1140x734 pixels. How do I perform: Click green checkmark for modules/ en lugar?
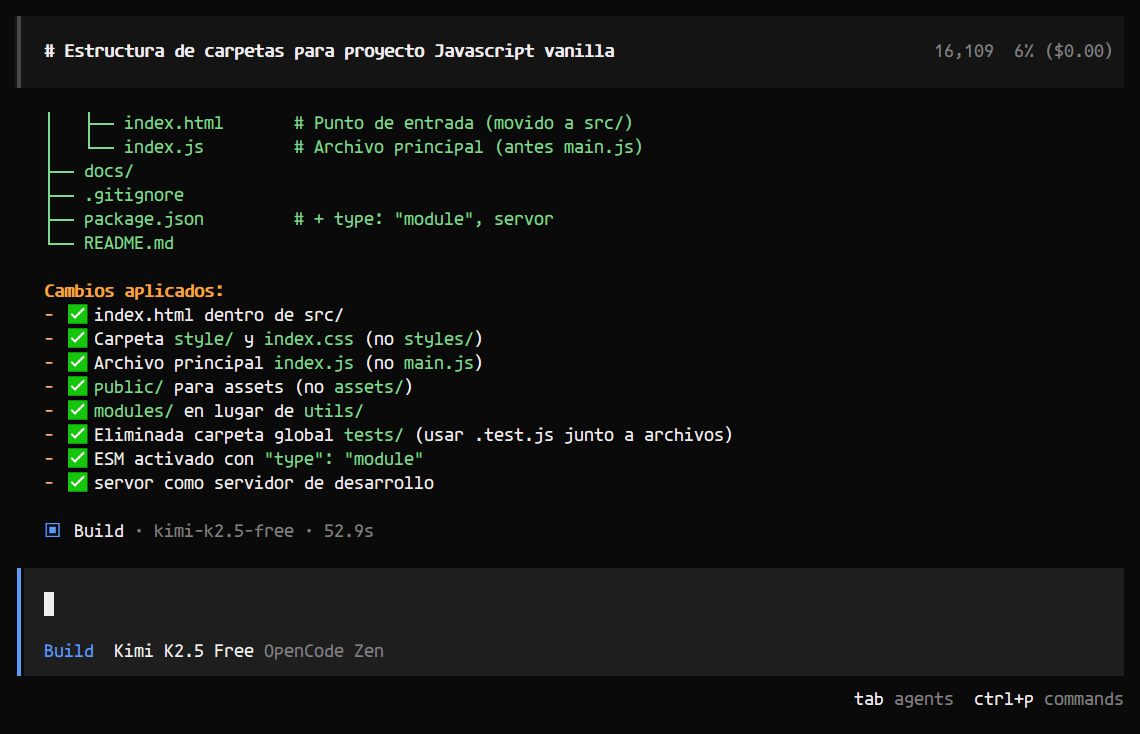point(78,411)
